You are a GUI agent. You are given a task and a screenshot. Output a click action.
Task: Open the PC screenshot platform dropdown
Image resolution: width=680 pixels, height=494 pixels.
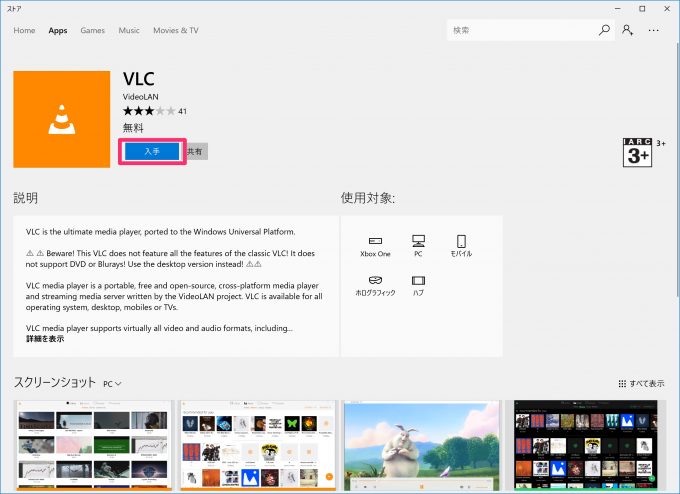112,384
